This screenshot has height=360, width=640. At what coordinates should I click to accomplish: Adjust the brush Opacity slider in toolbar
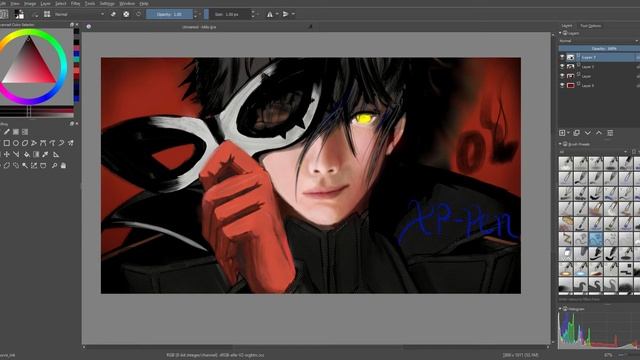click(x=169, y=14)
